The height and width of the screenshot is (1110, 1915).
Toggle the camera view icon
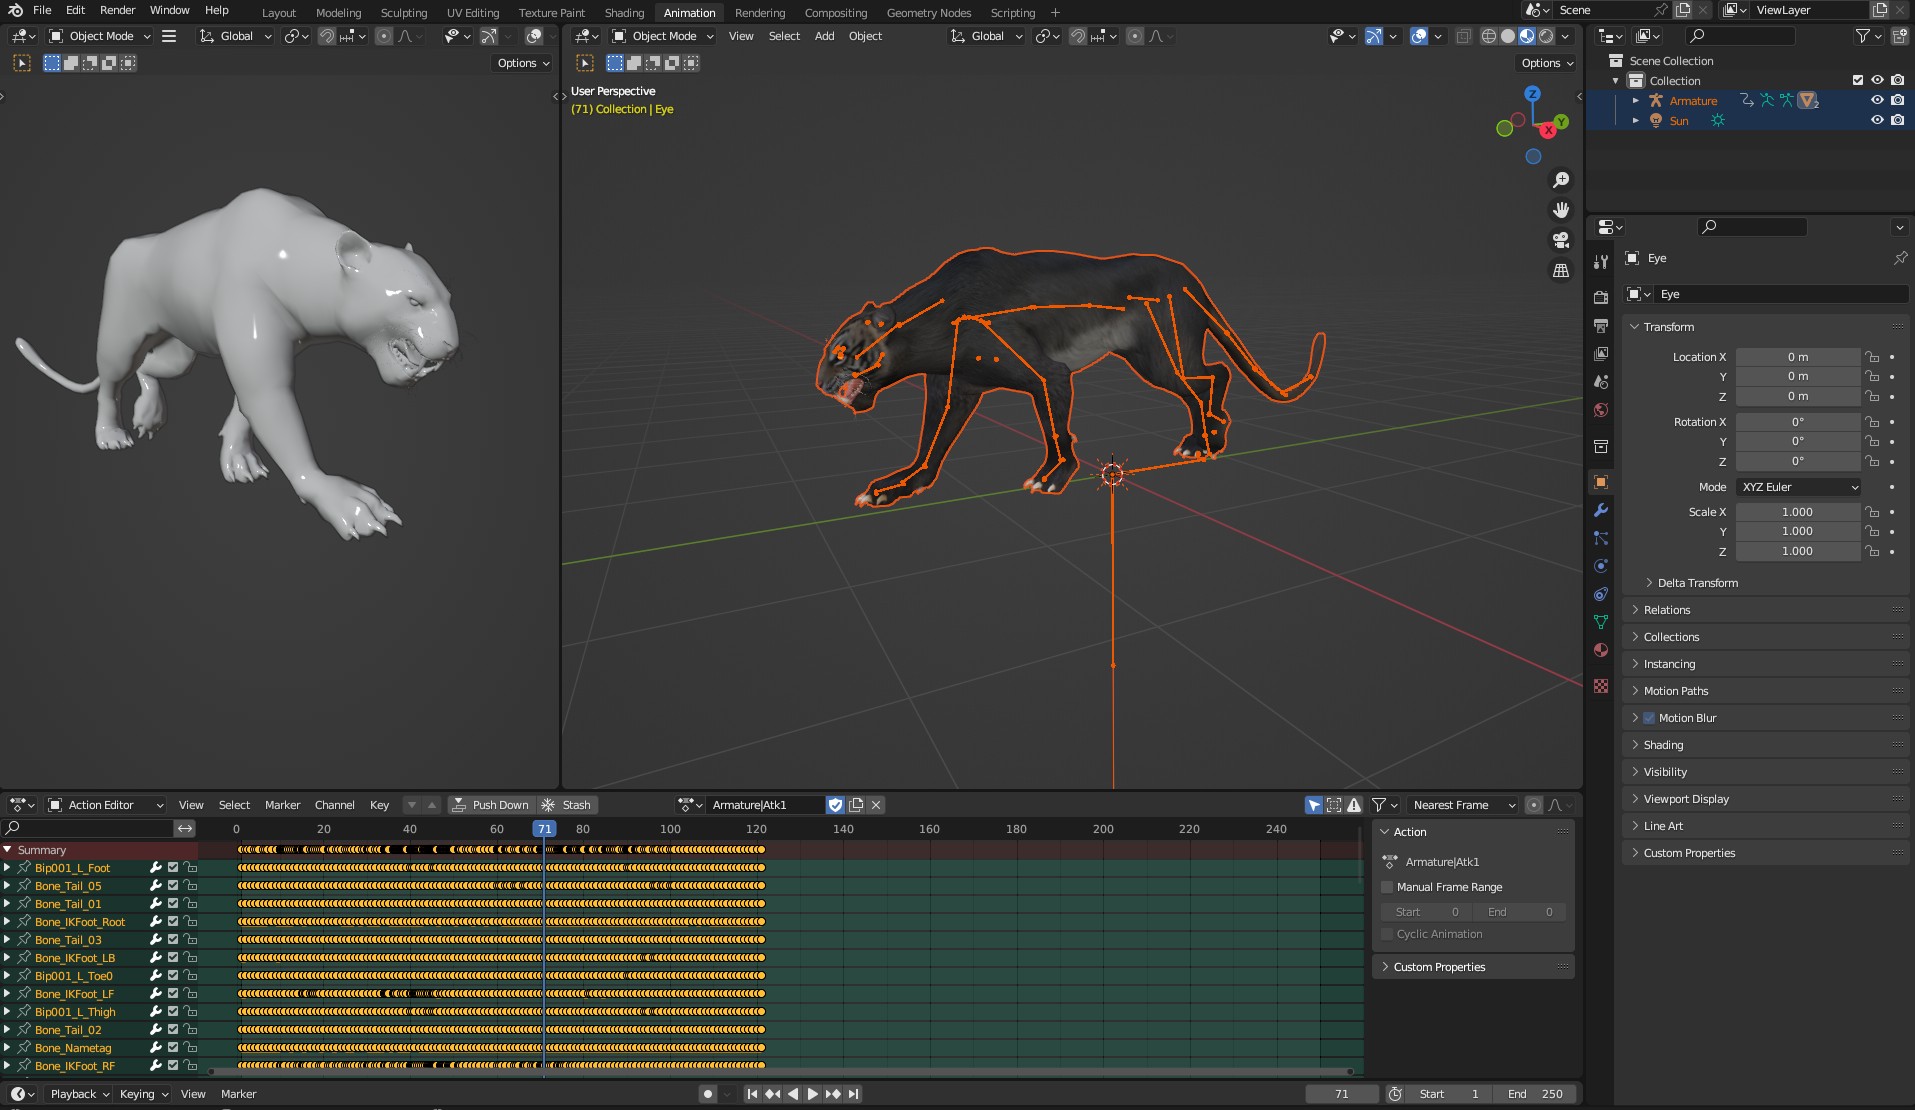pyautogui.click(x=1560, y=240)
